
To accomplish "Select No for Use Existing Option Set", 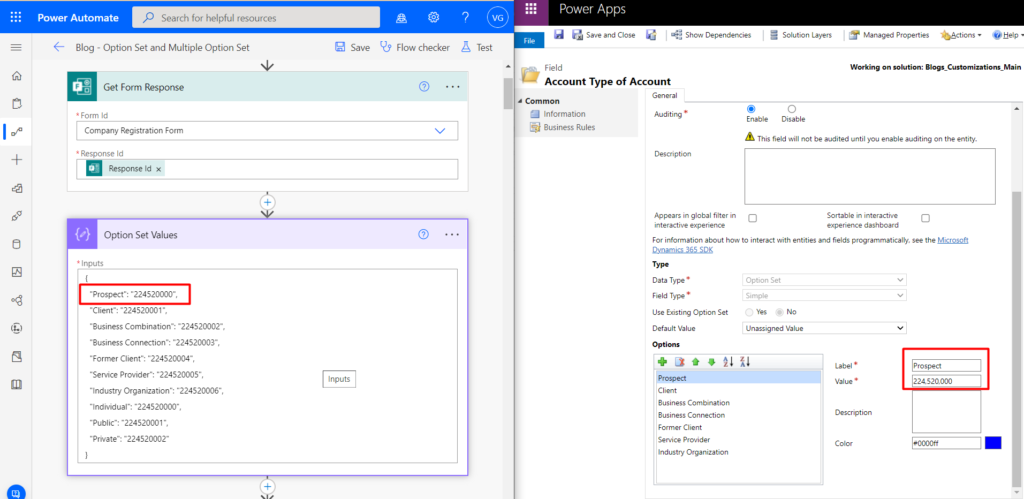I will coord(780,312).
